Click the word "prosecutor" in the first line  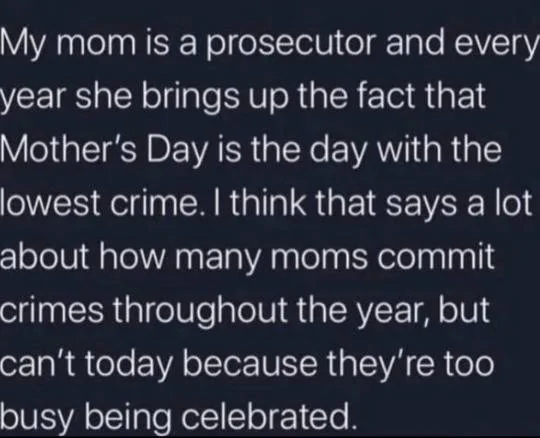(x=290, y=45)
